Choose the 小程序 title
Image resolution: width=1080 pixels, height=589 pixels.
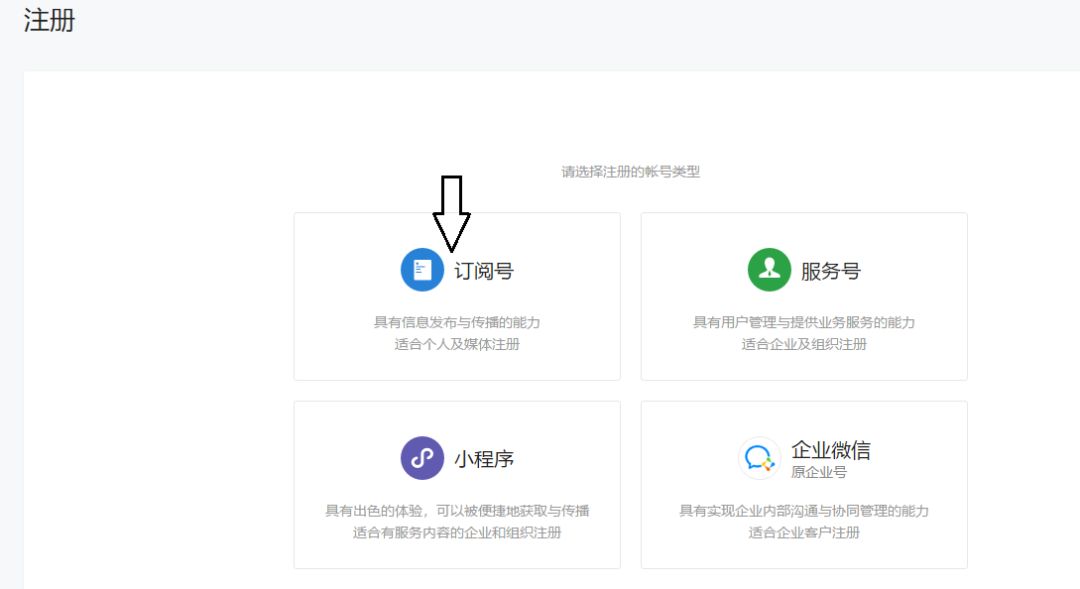(484, 459)
